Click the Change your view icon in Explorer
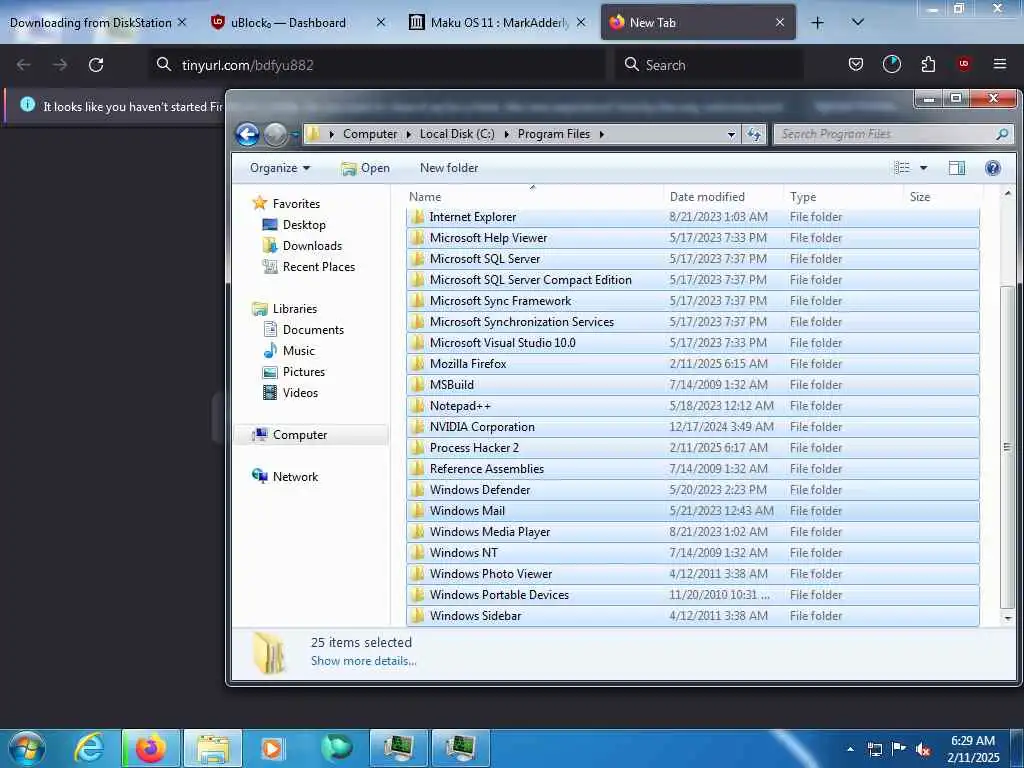Viewport: 1024px width, 768px height. pos(902,168)
